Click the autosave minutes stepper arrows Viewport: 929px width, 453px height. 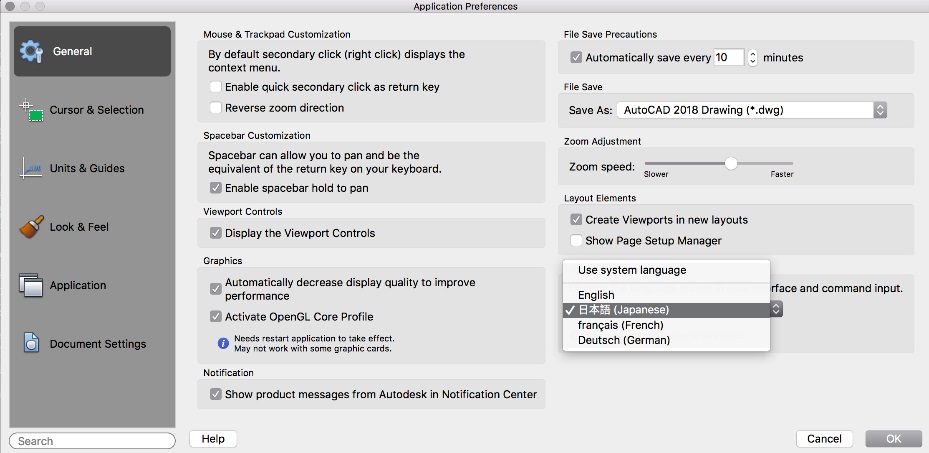click(753, 58)
